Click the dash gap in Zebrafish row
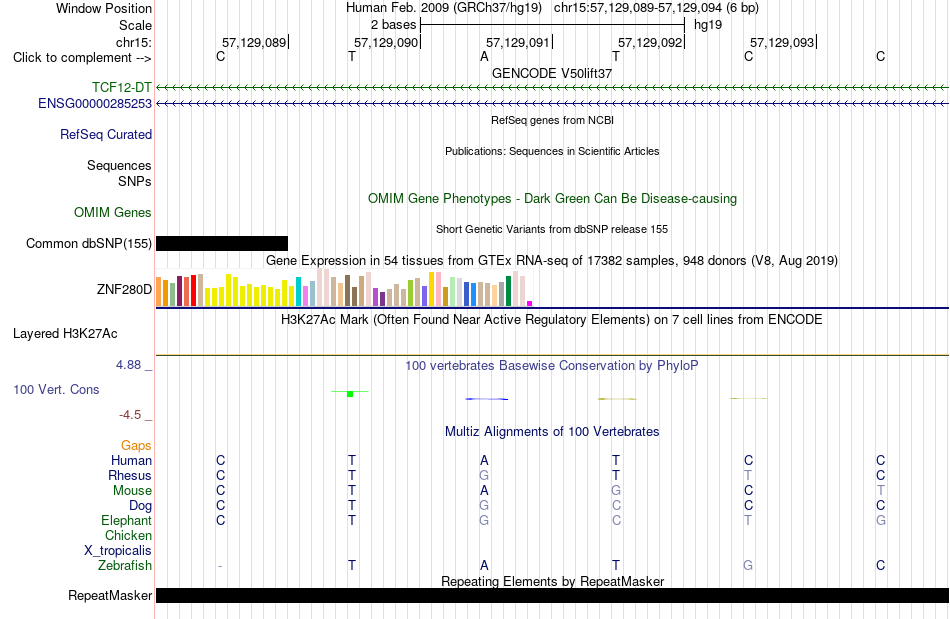 220,566
